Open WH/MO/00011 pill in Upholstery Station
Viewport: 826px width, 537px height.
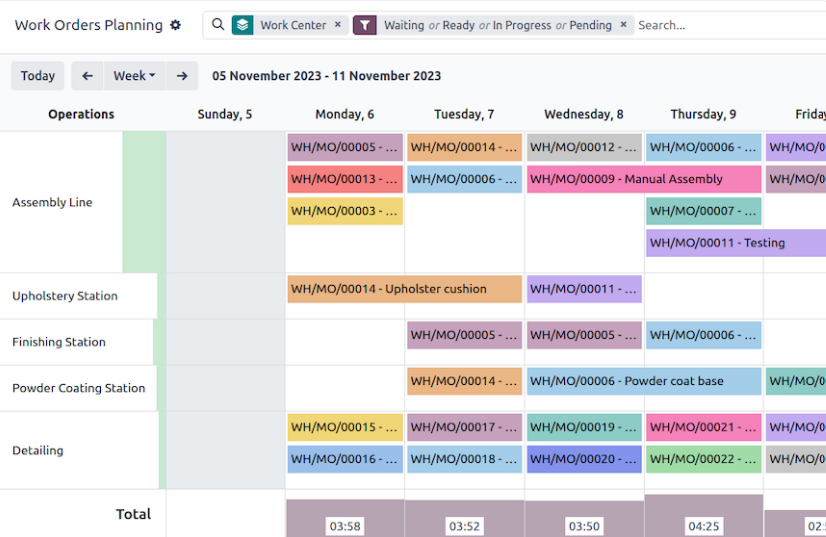pyautogui.click(x=584, y=289)
